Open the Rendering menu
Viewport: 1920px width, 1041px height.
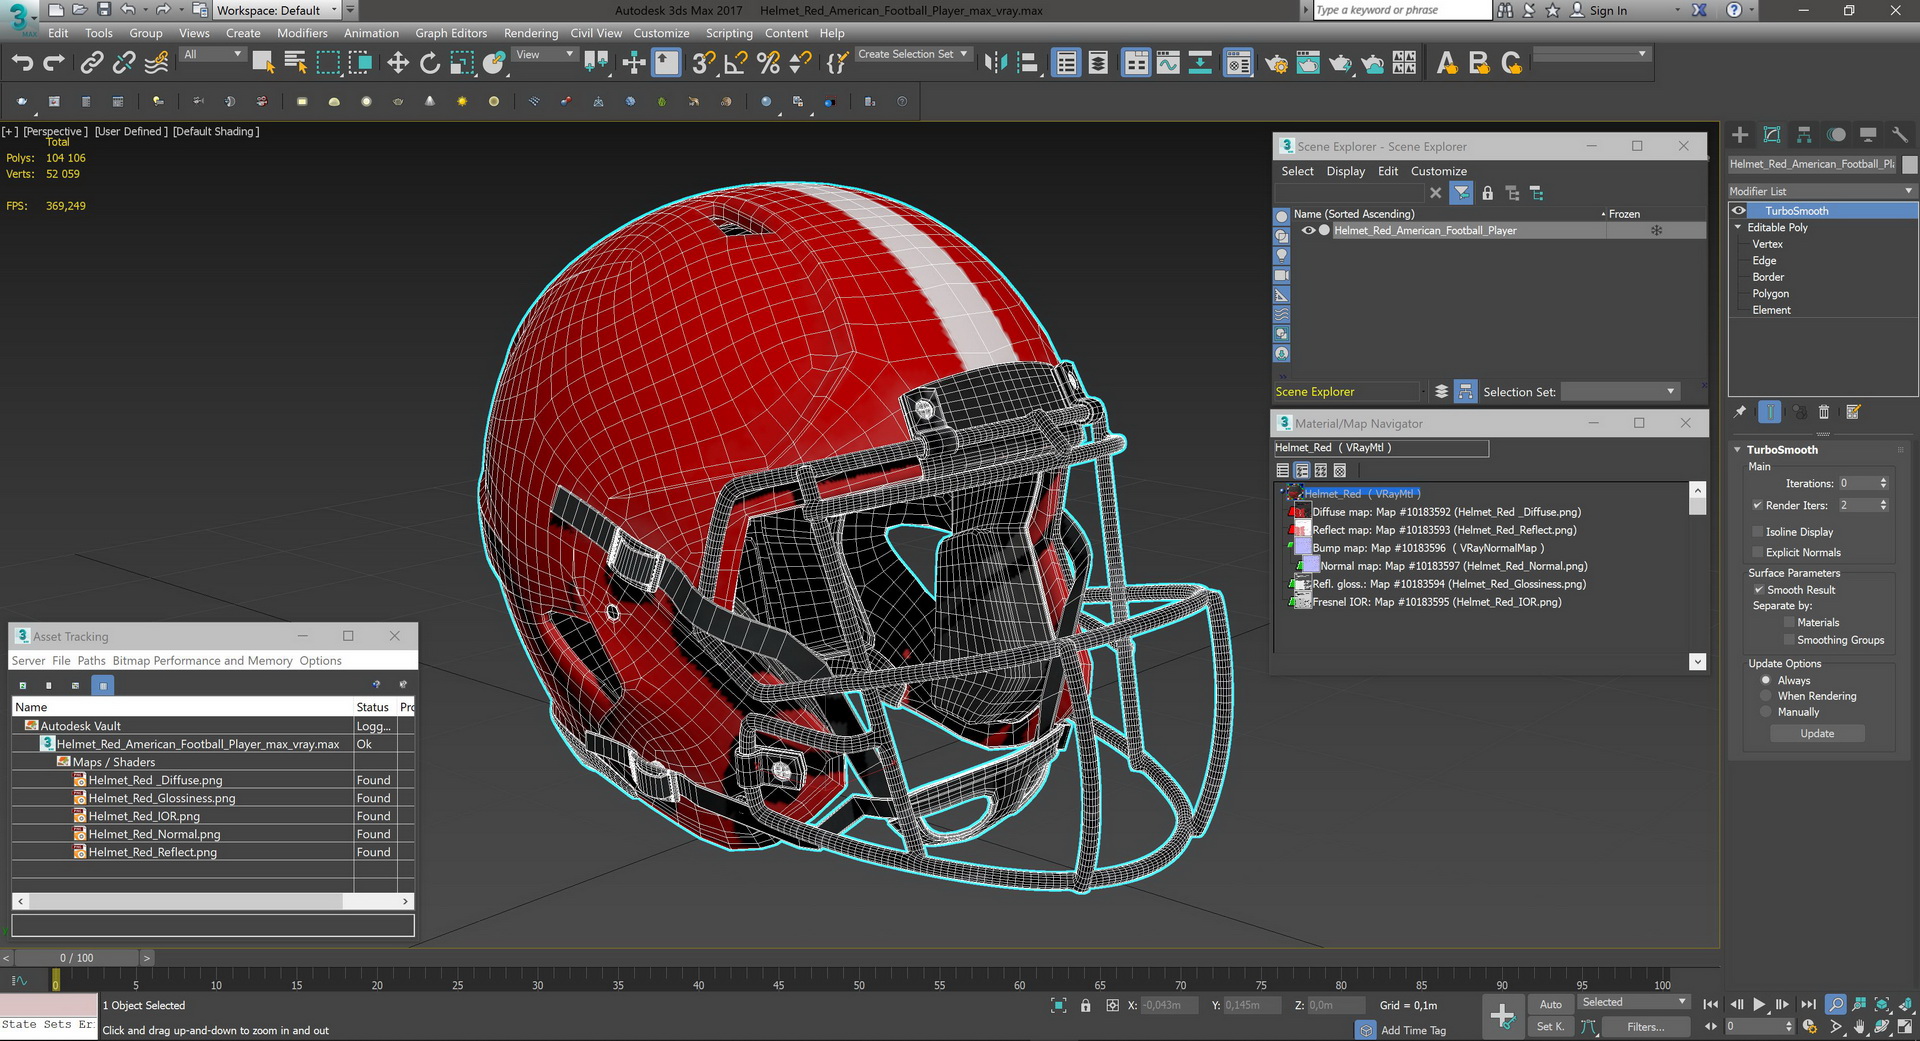coord(530,33)
